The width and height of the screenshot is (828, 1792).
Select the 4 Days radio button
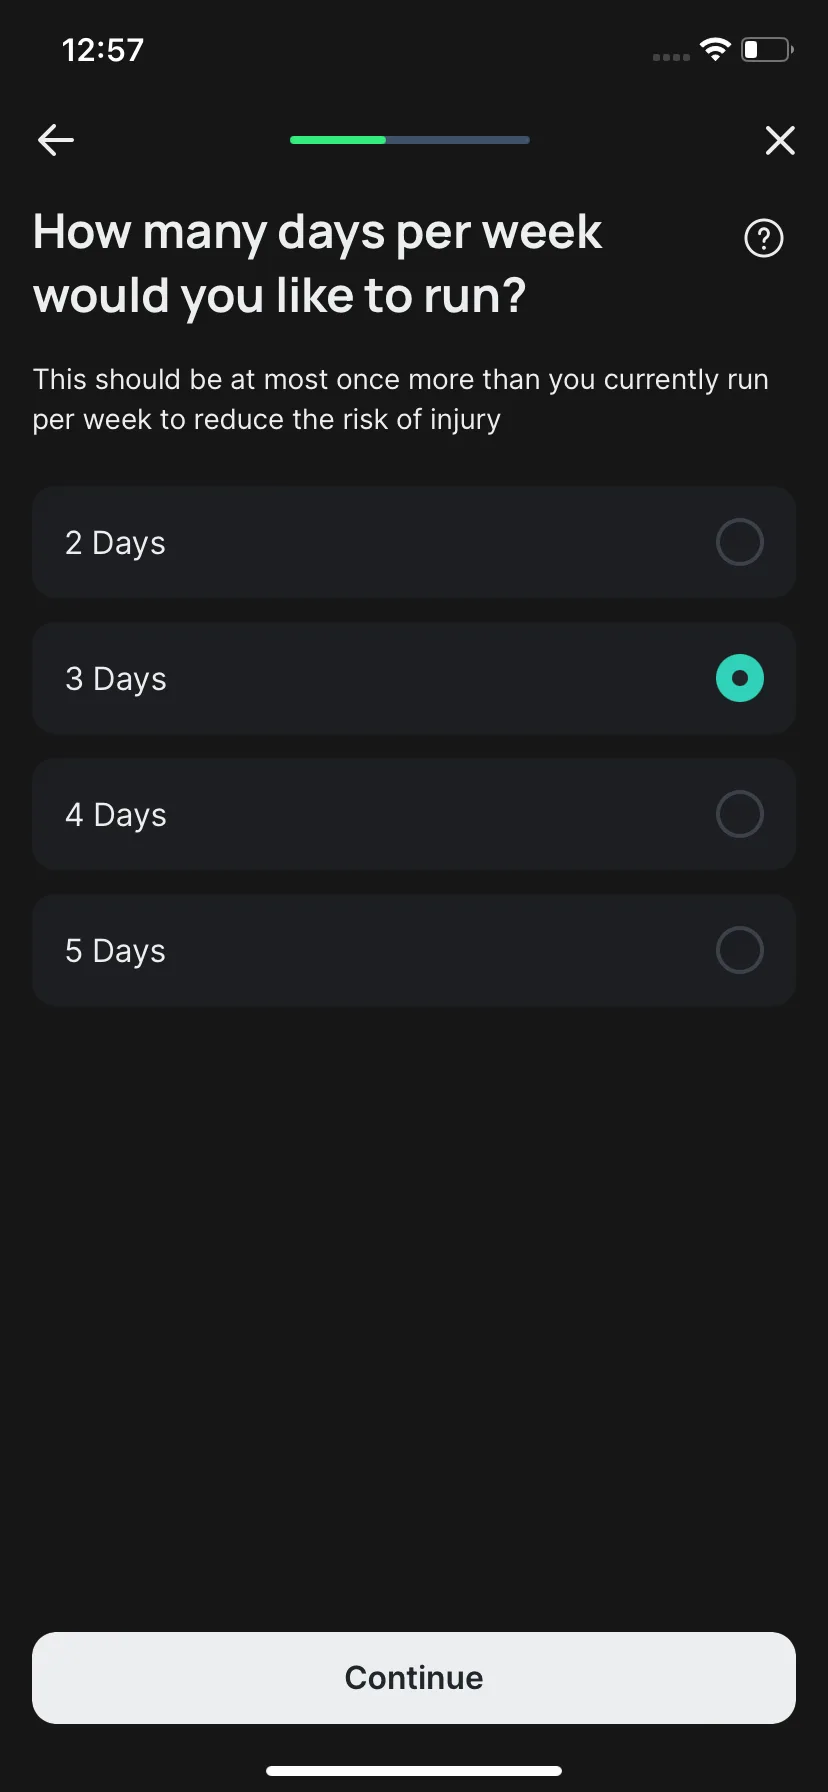coord(740,814)
